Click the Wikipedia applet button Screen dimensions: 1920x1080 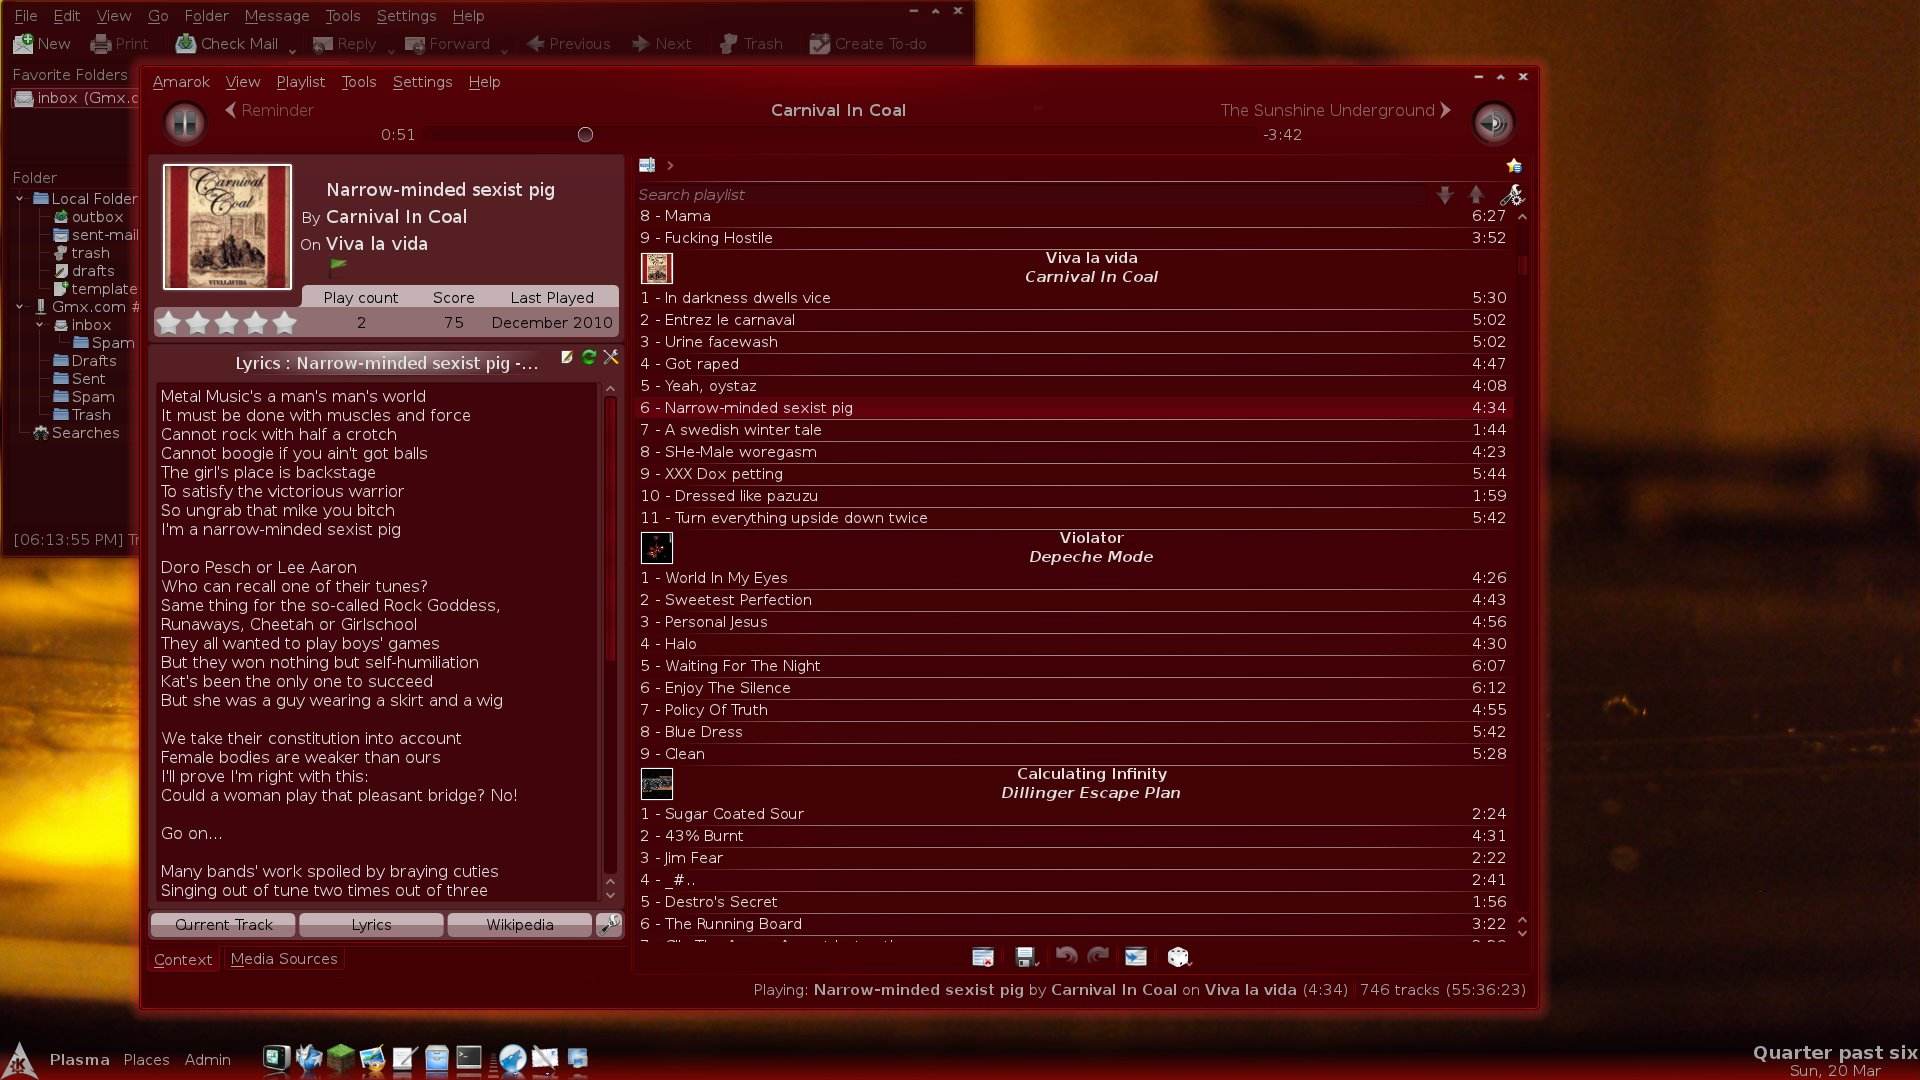coord(519,924)
